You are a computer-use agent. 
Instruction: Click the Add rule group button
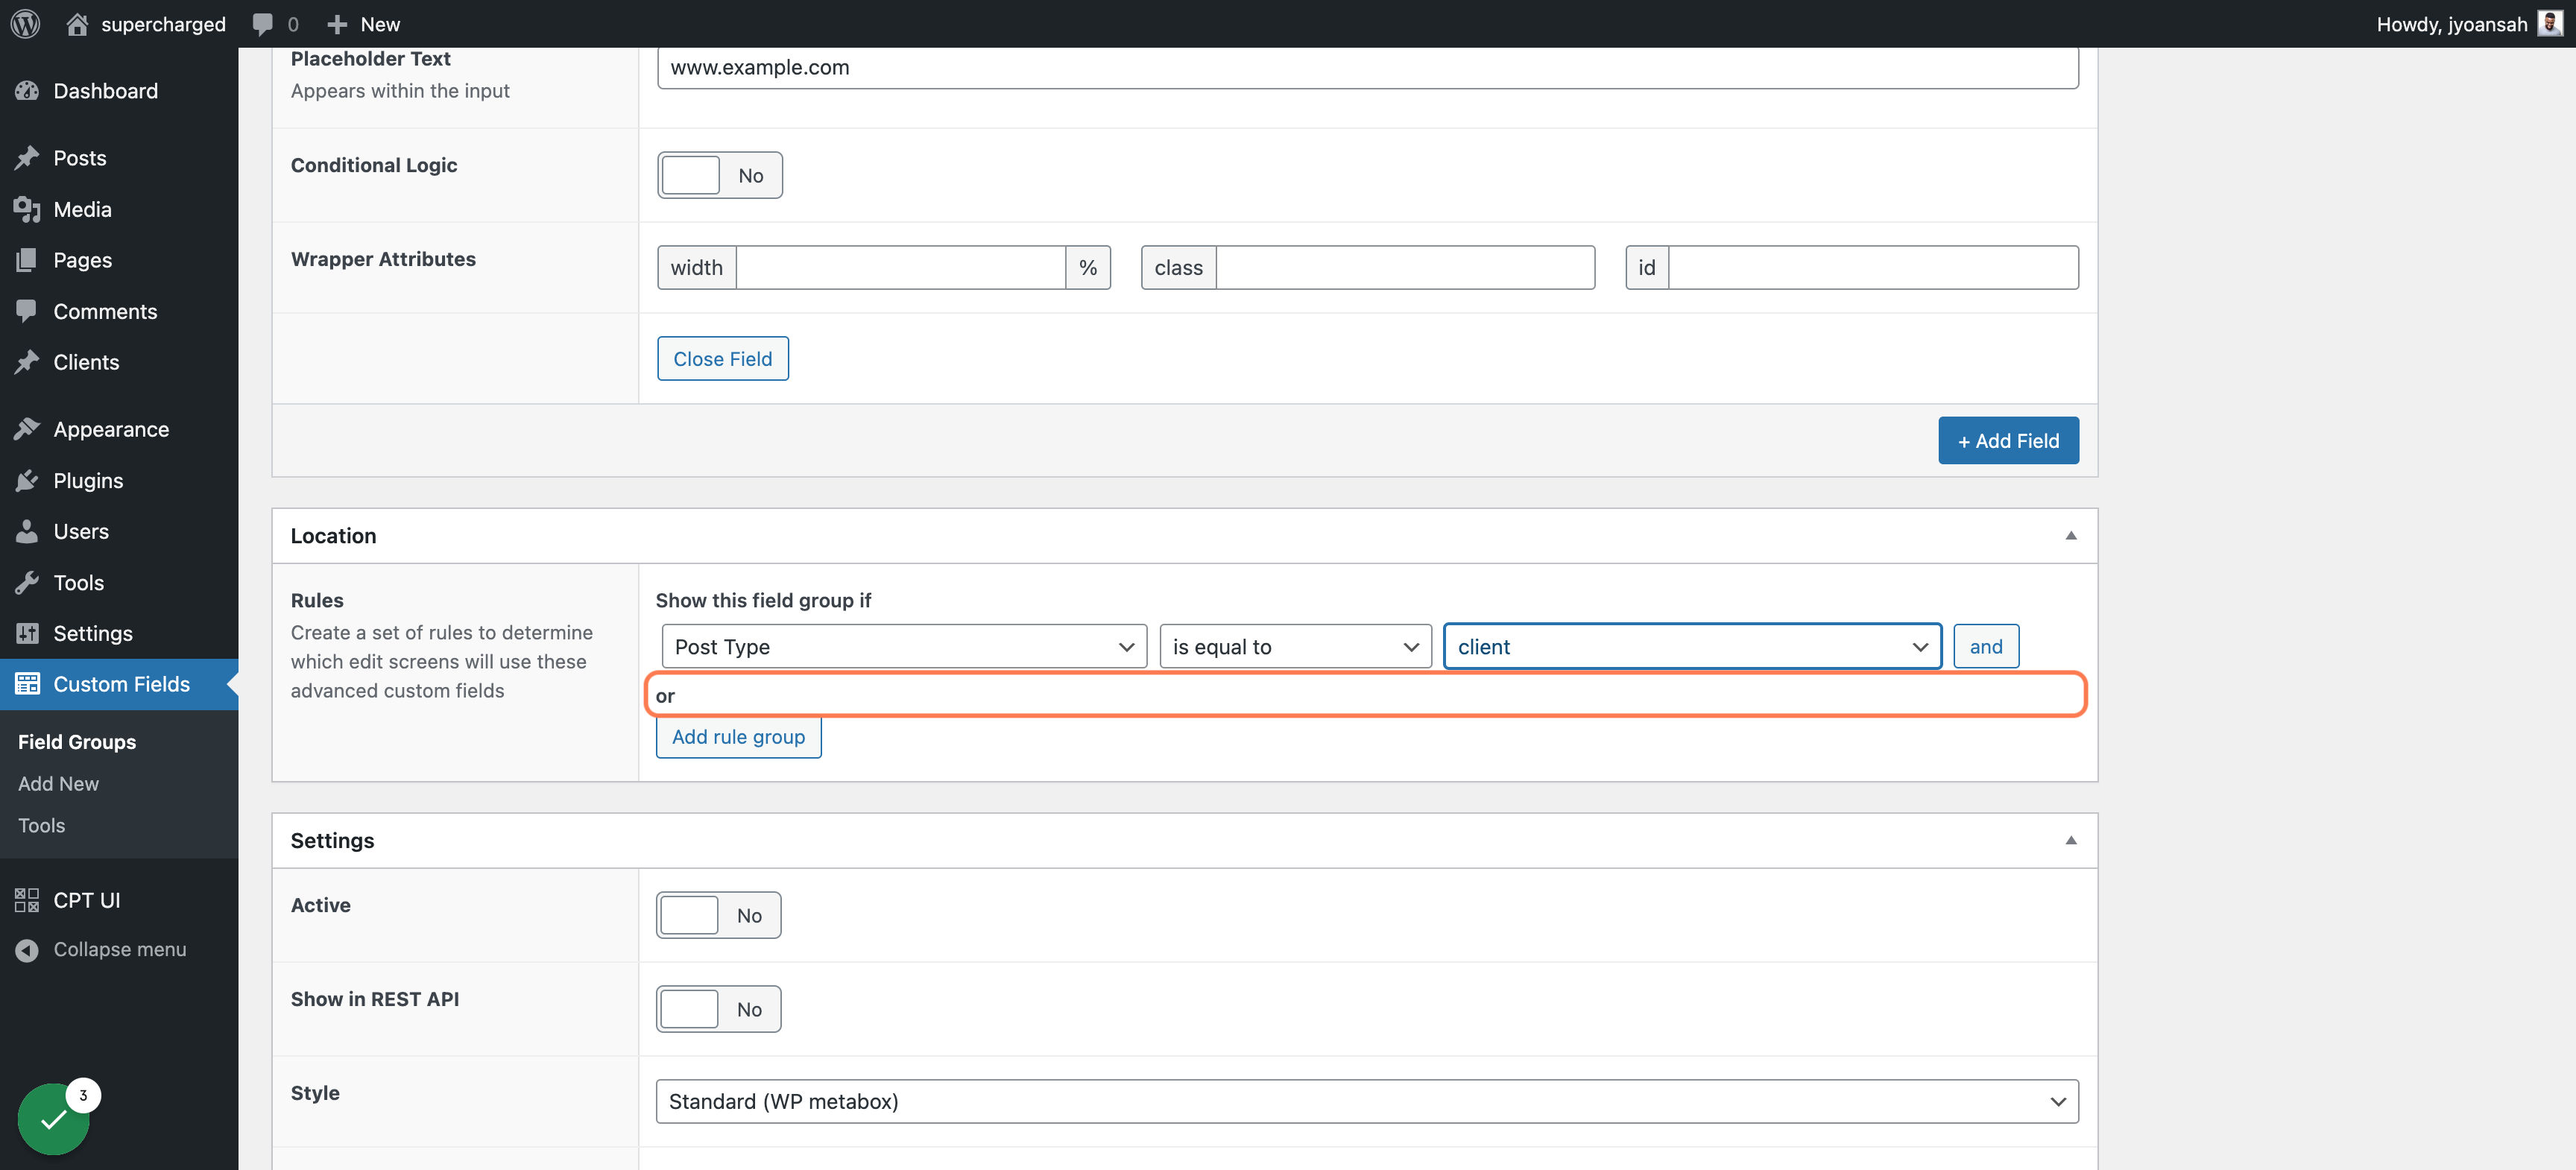[738, 737]
